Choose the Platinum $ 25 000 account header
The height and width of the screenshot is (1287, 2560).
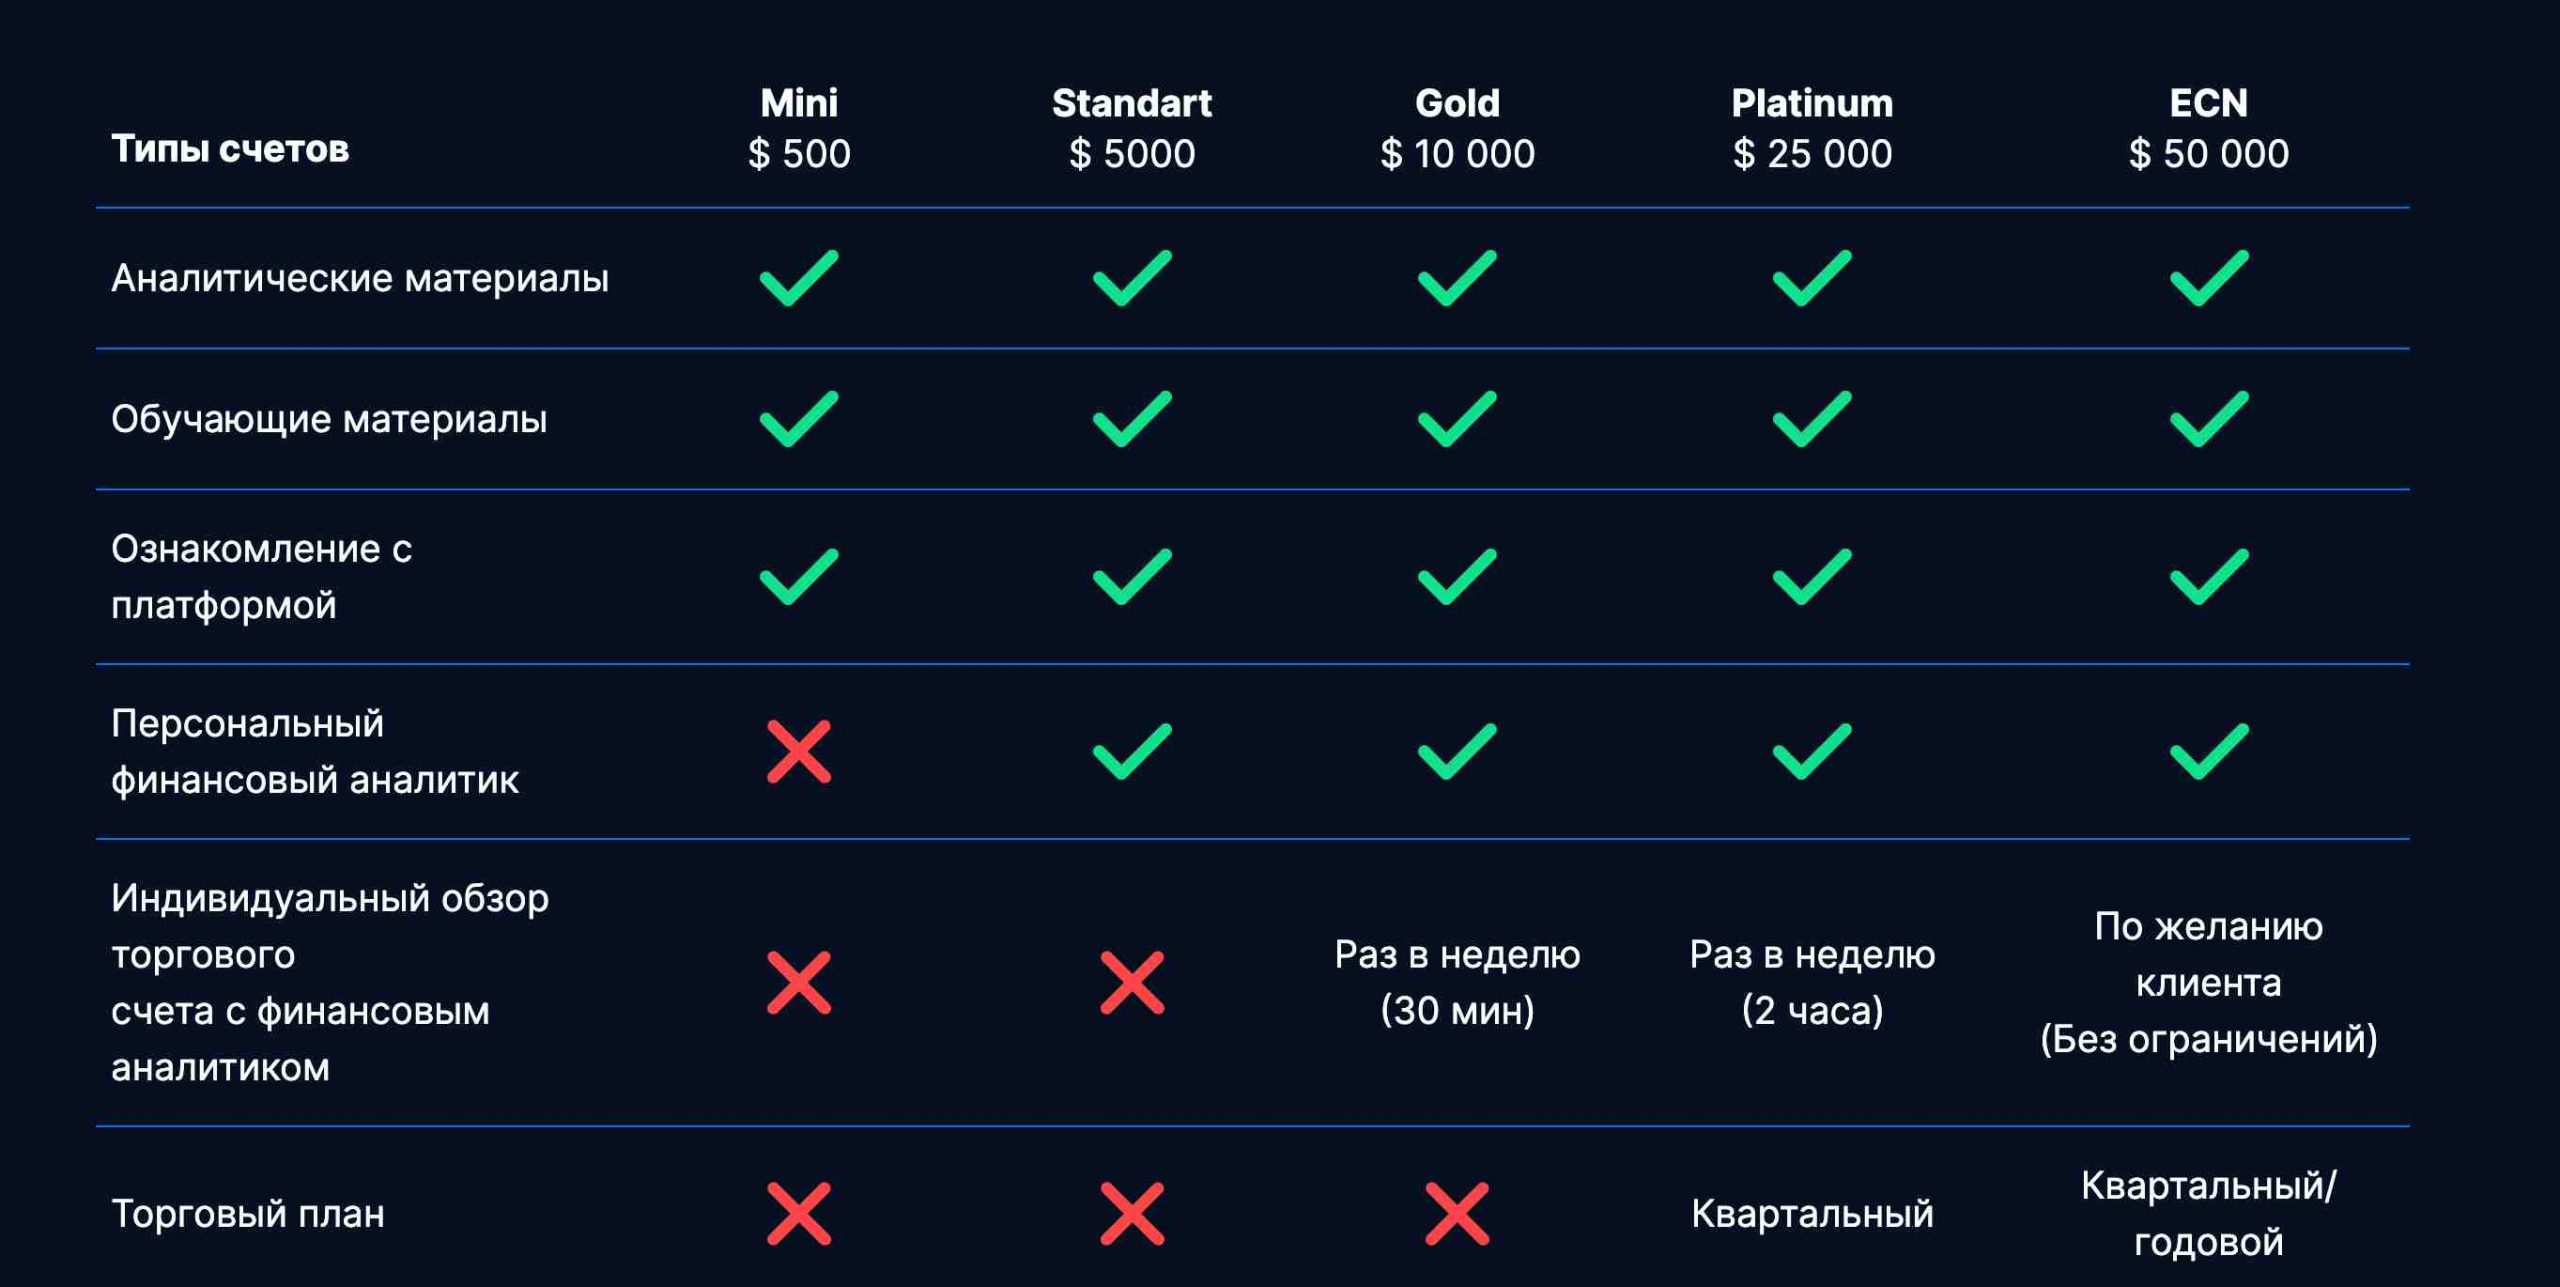pyautogui.click(x=1811, y=128)
